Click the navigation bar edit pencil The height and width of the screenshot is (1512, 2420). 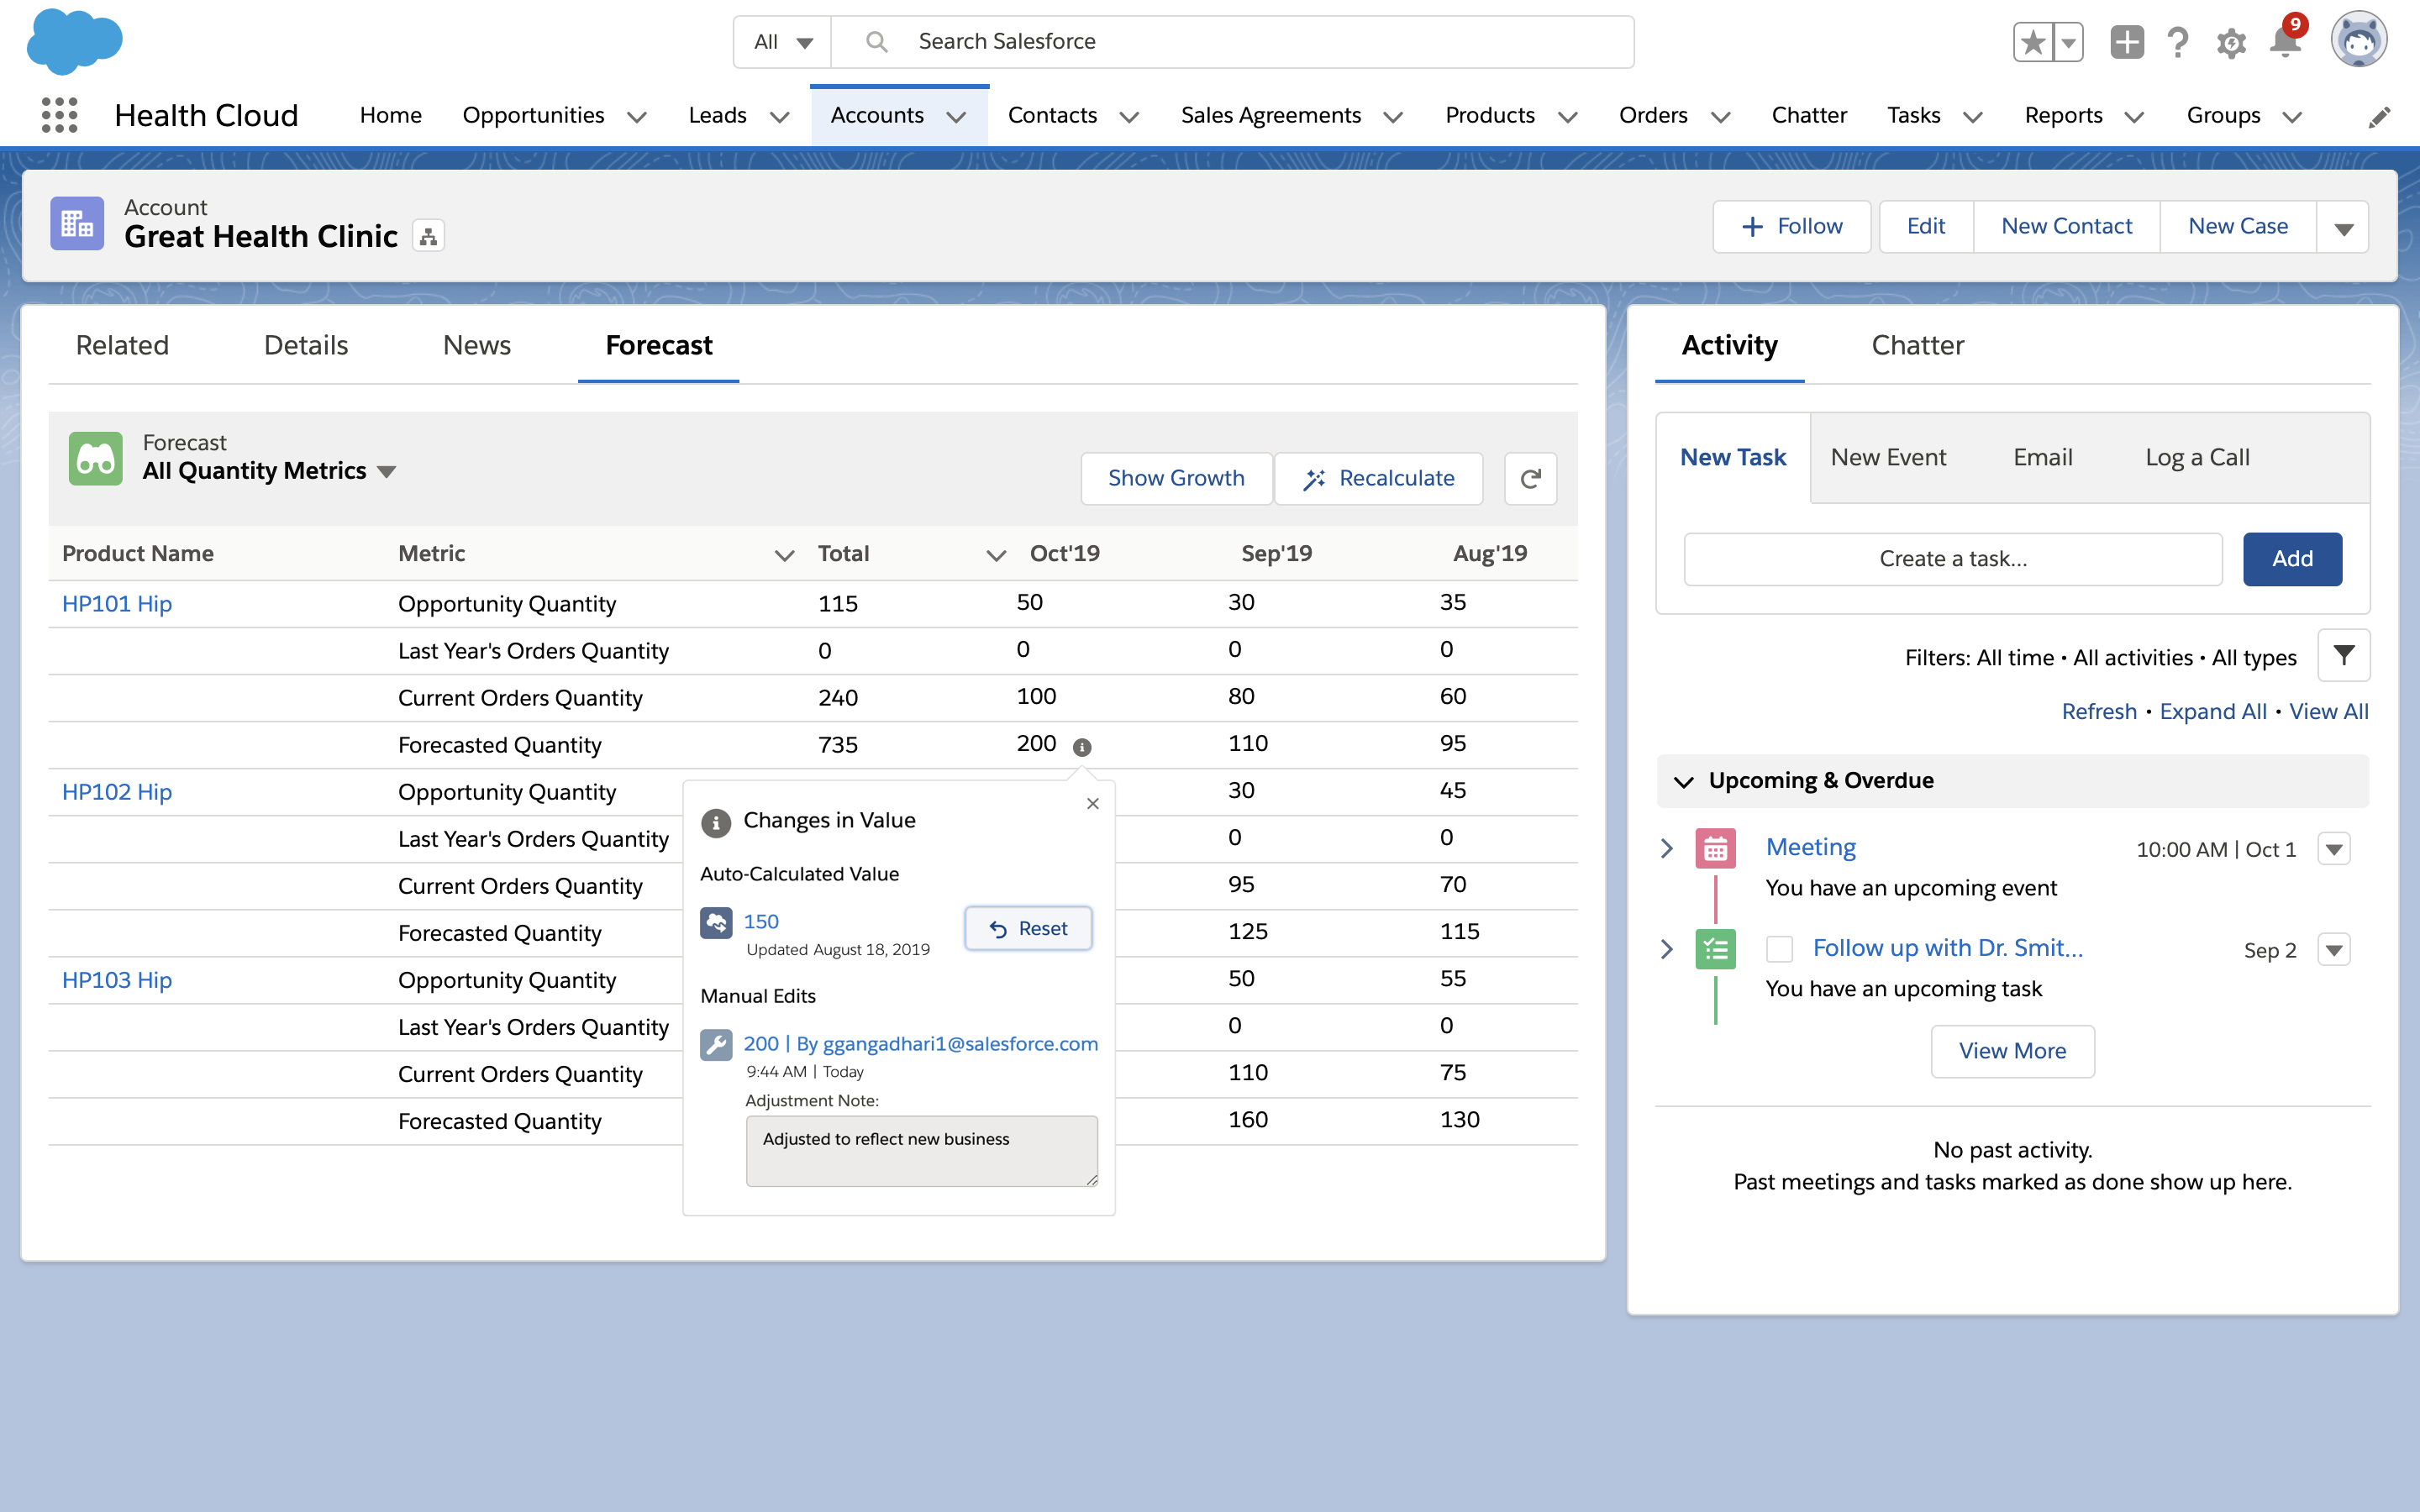(x=2379, y=117)
